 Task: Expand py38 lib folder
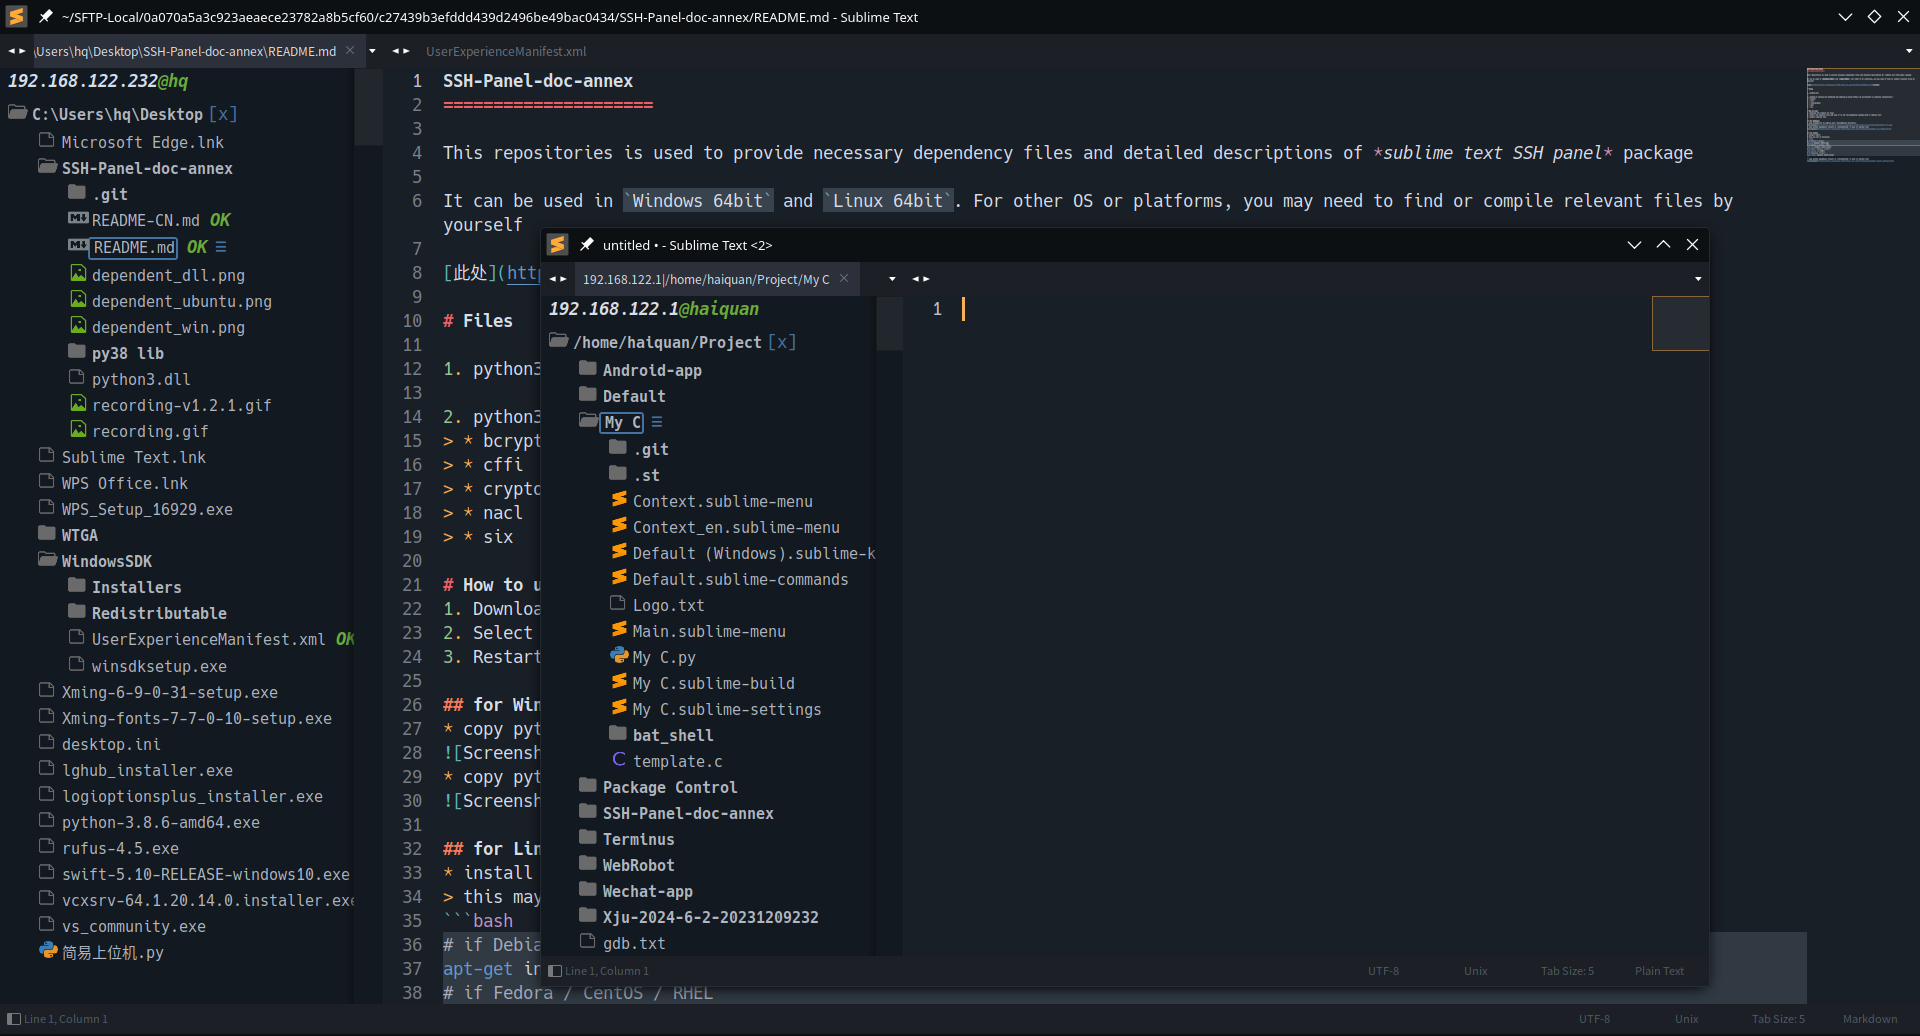click(x=77, y=351)
